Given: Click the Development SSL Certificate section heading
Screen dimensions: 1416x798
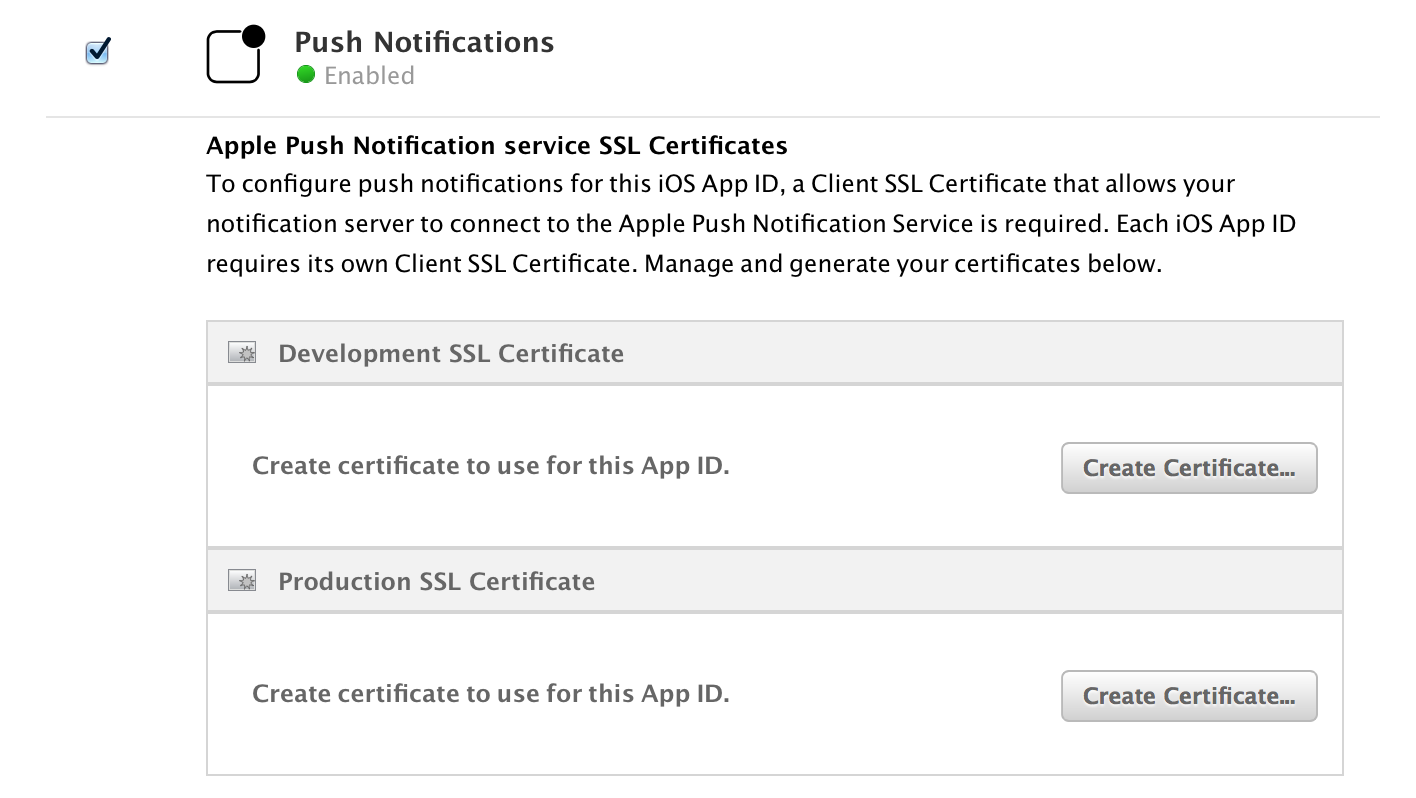Looking at the screenshot, I should point(451,354).
